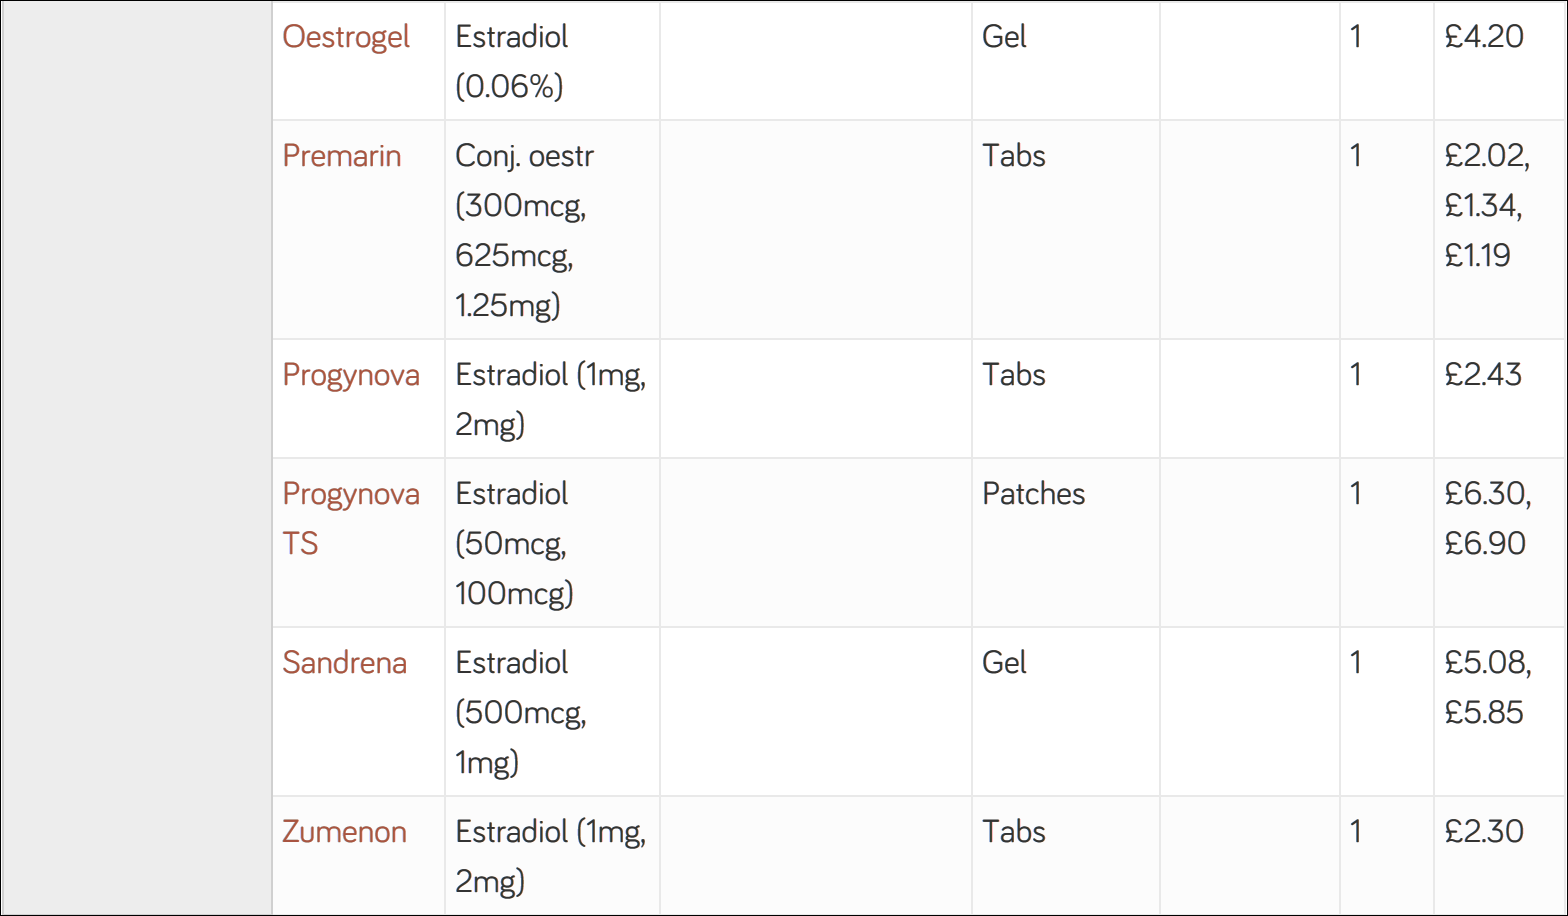Open the Premarin product link

342,156
